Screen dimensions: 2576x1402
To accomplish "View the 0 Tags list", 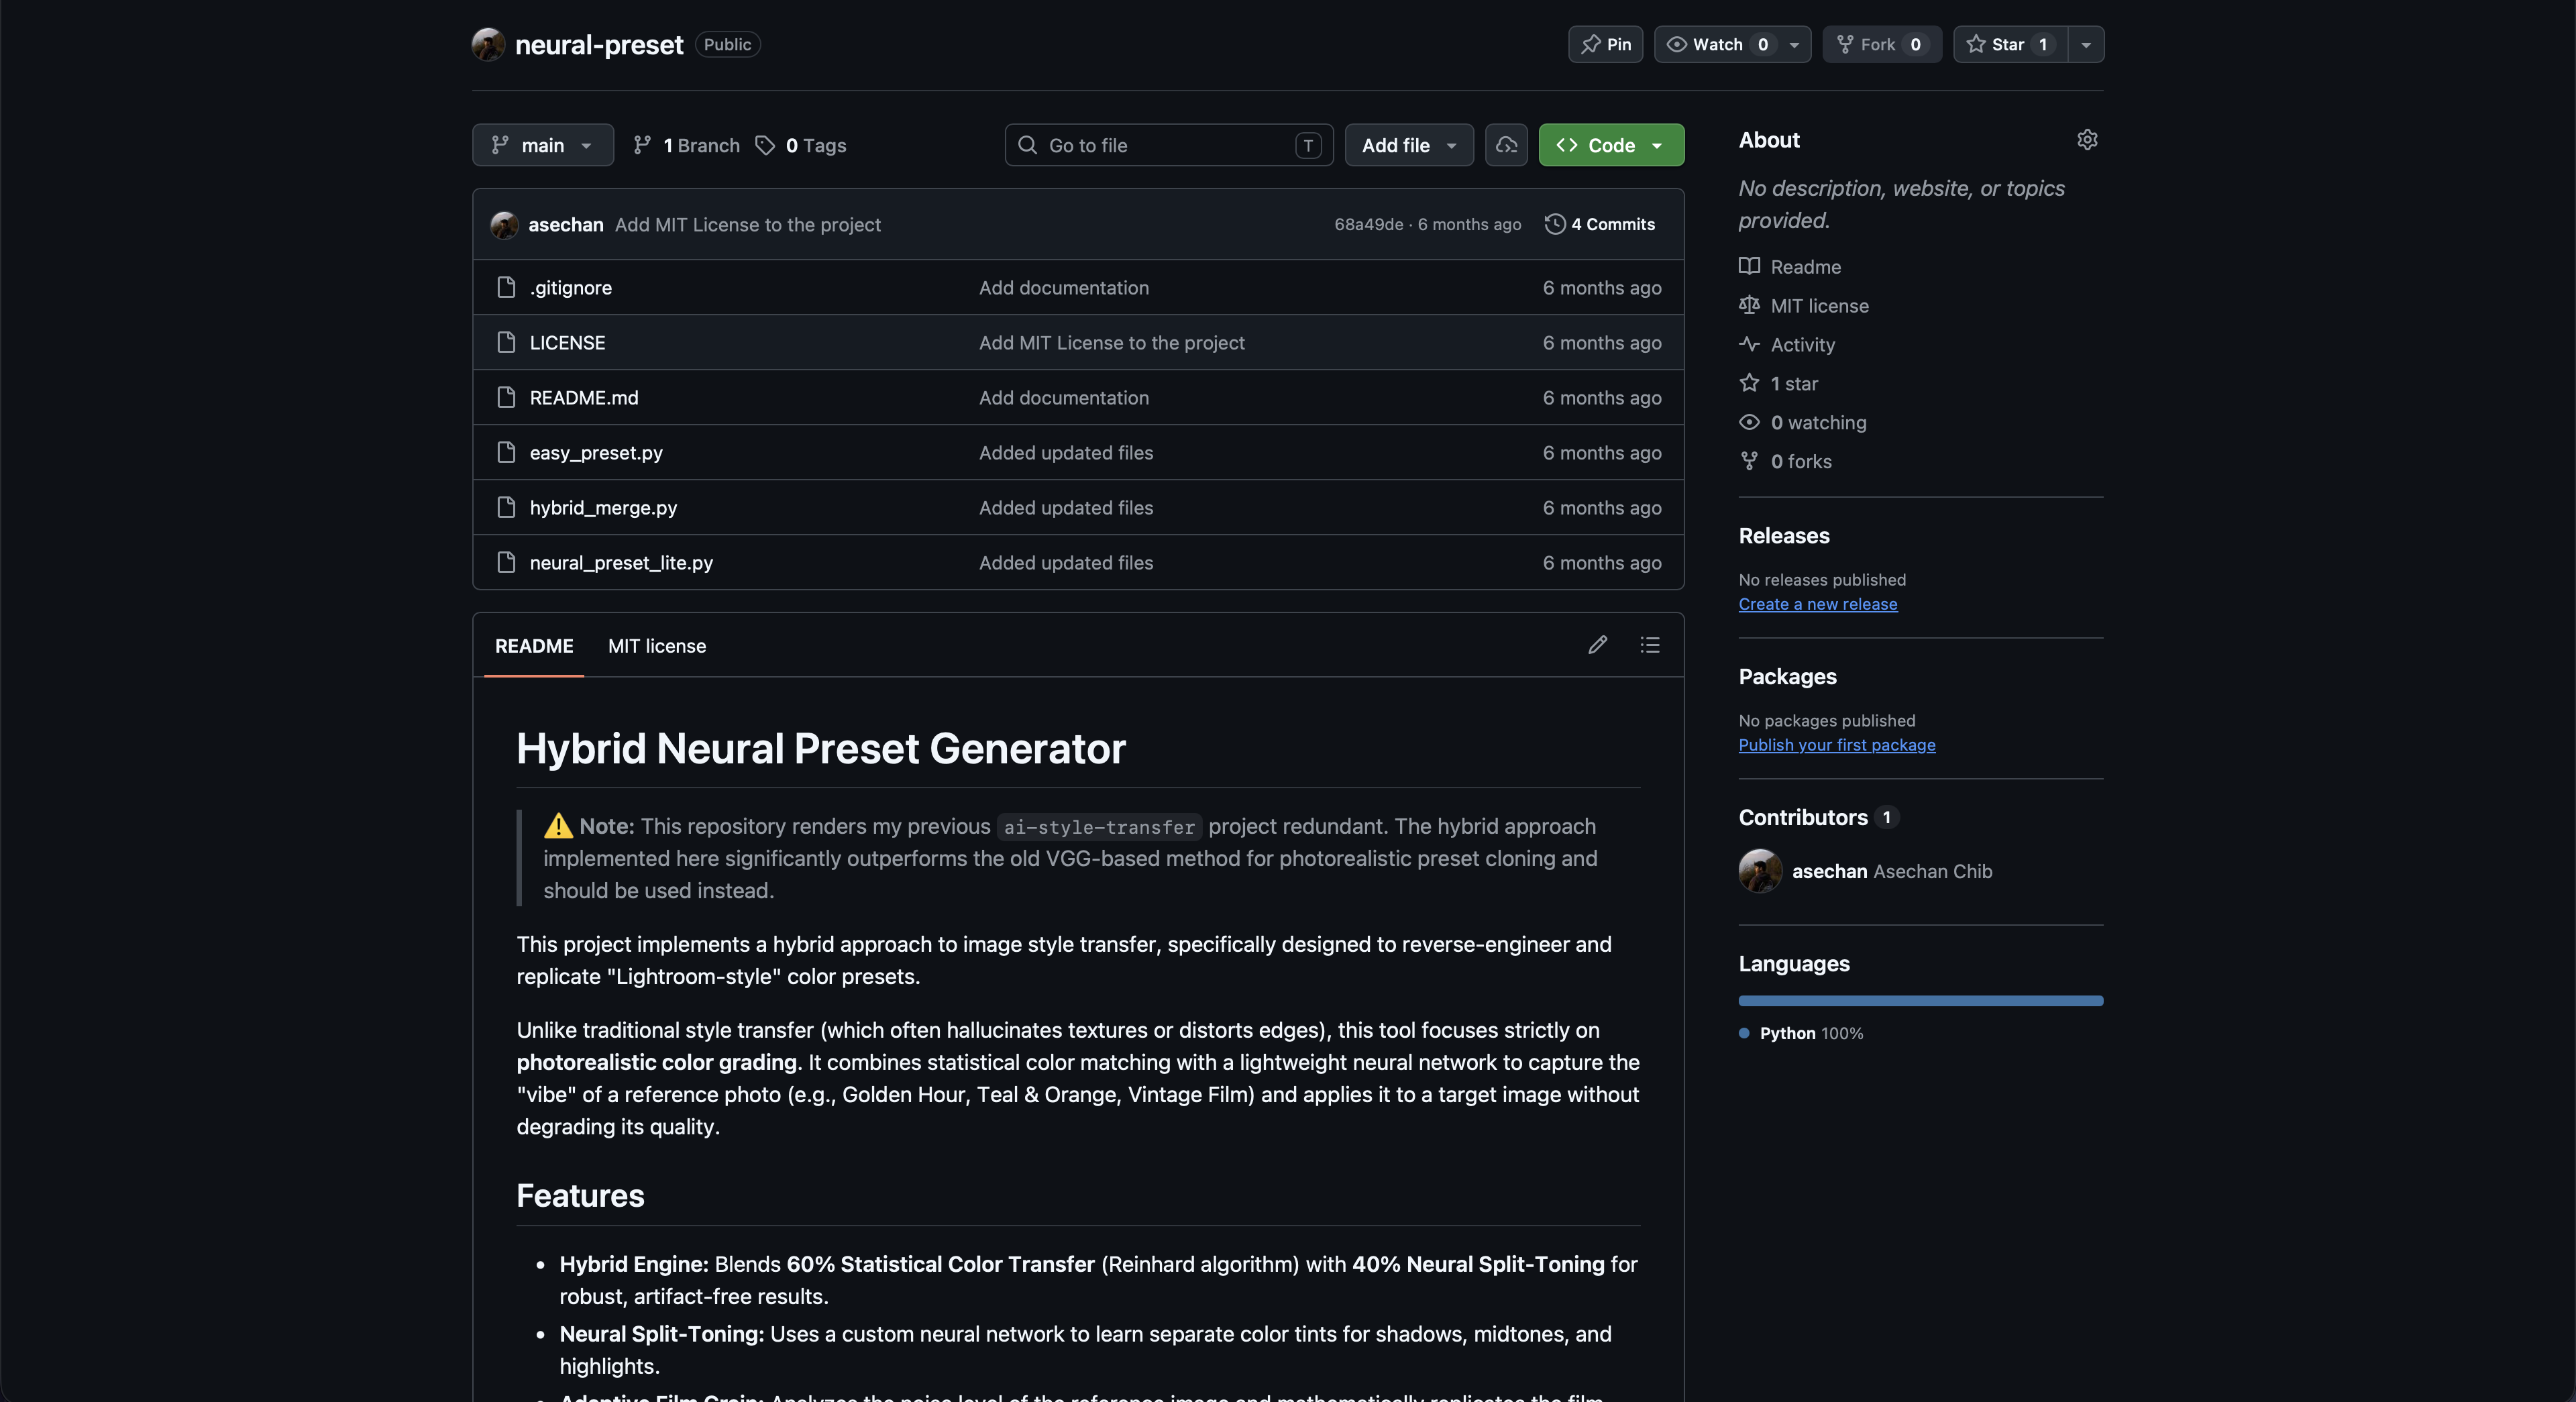I will [x=800, y=145].
